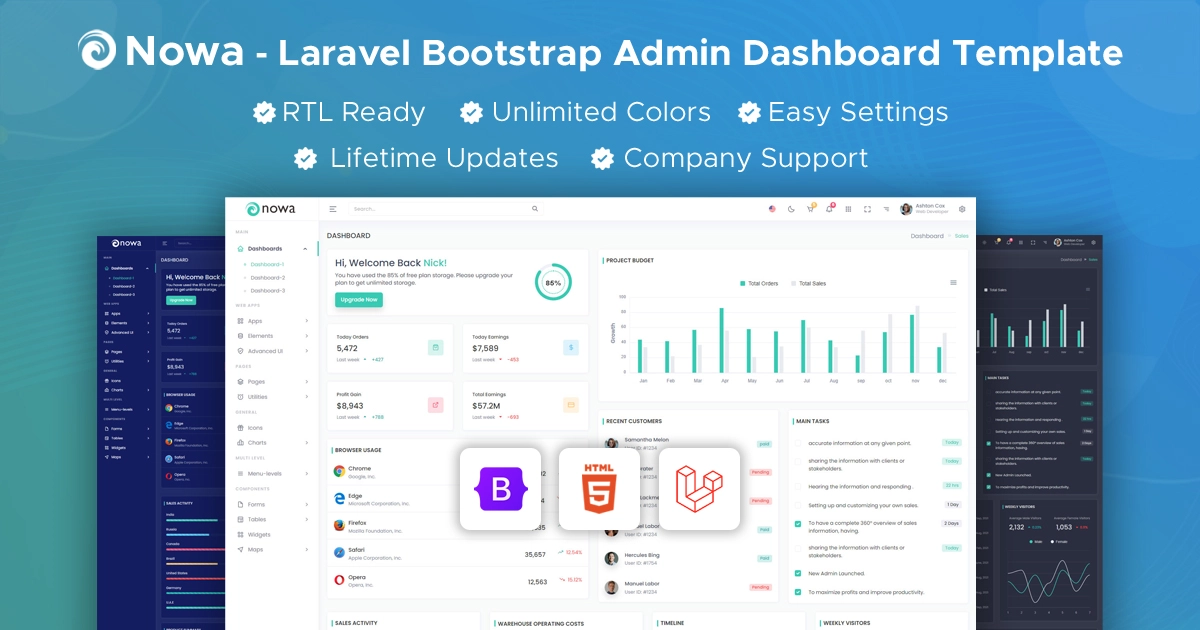Expand the Elements sidebar menu
Viewport: 1200px width, 630px height.
pos(273,336)
